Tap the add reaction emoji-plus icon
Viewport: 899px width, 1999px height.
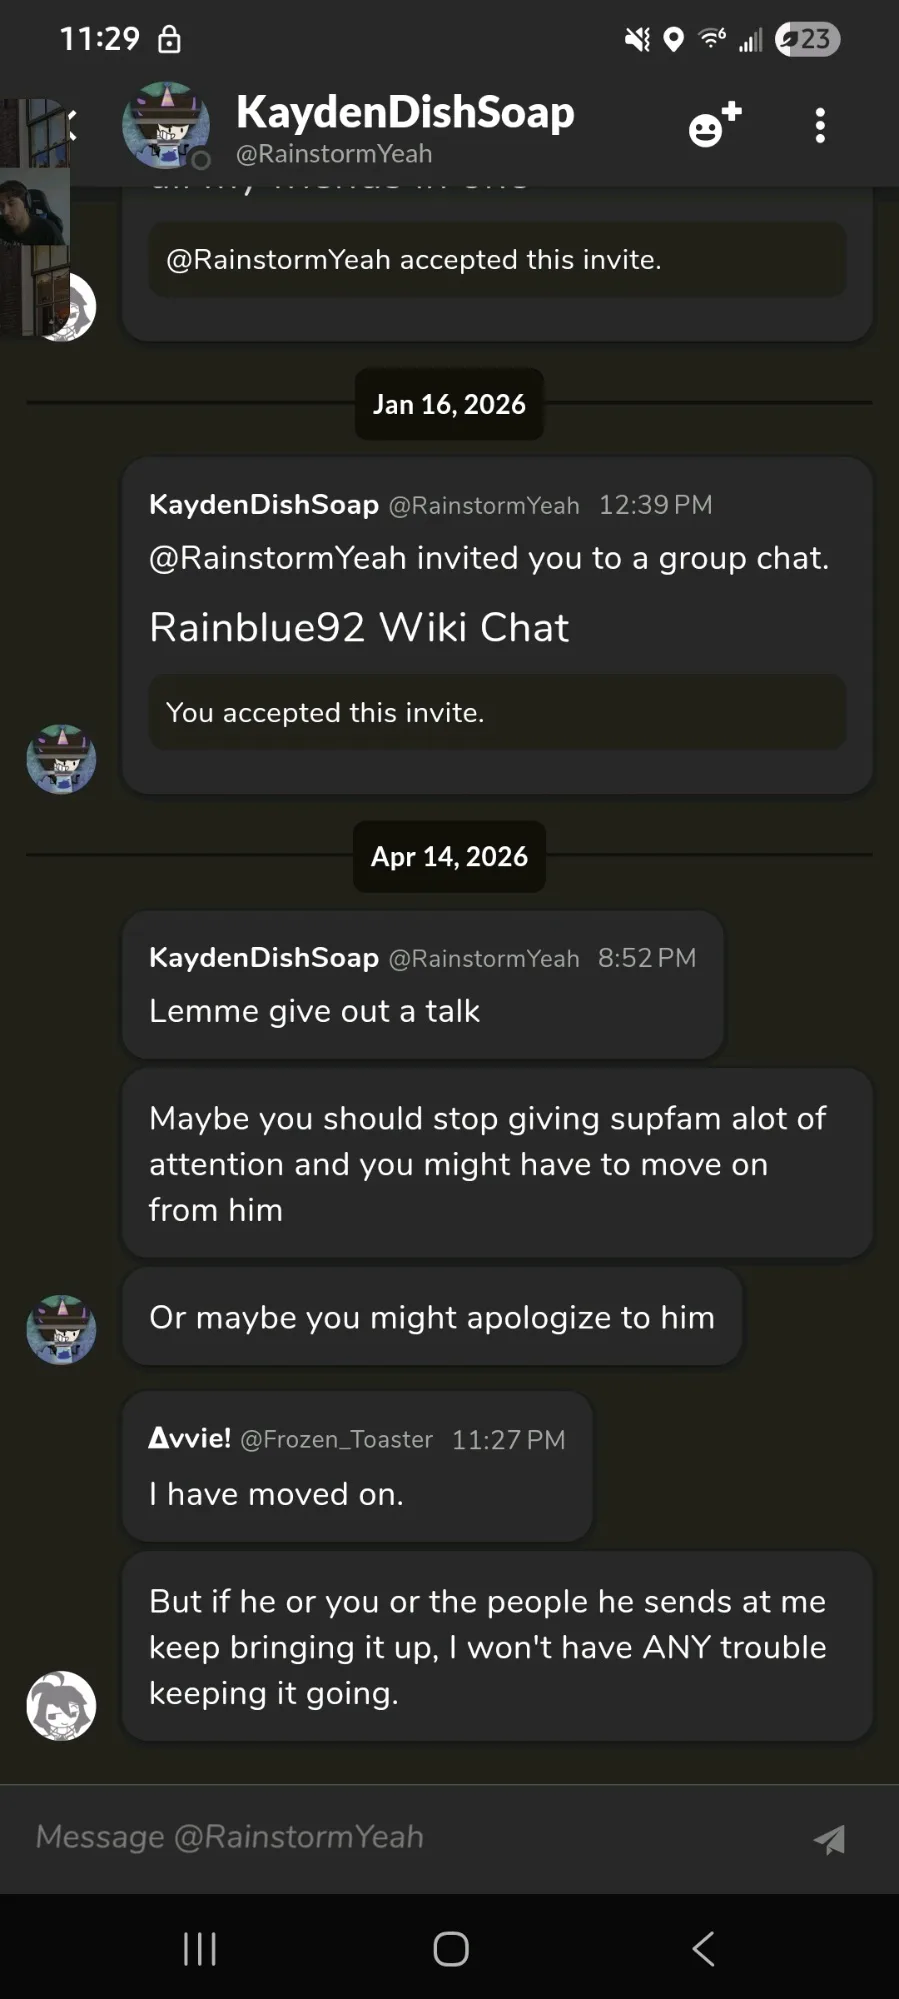click(715, 125)
